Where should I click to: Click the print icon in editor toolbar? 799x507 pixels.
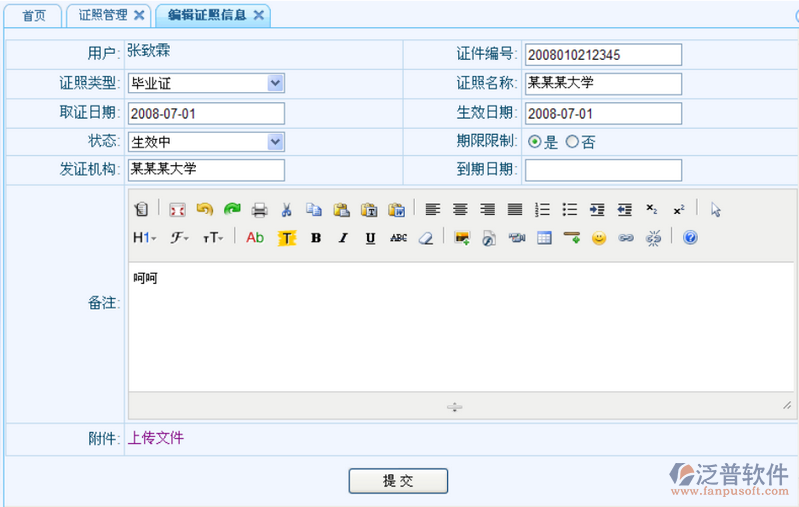pyautogui.click(x=259, y=210)
